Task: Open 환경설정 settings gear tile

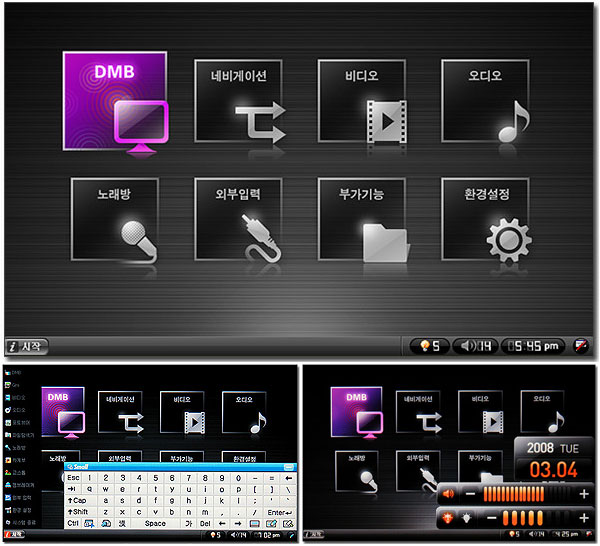Action: click(485, 220)
